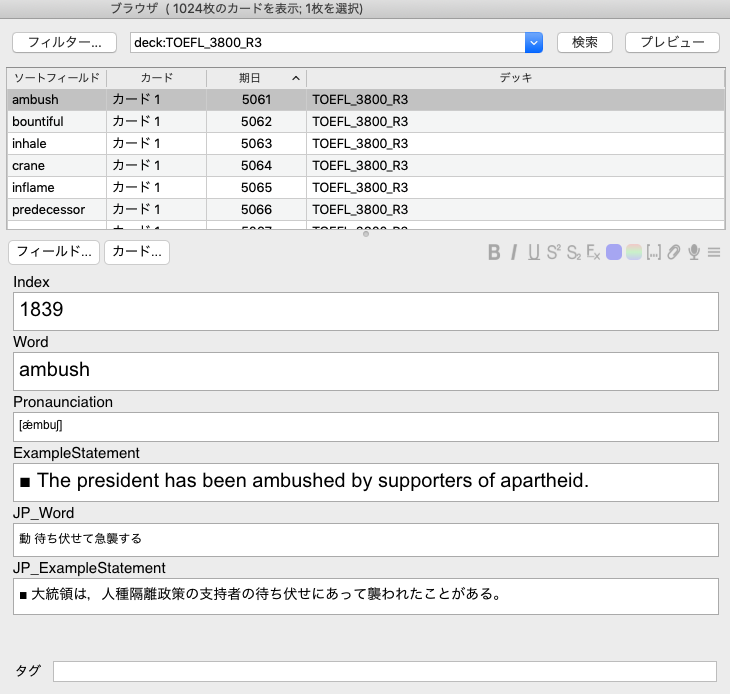Open the rainbow color picker swatch
Screen dimensions: 730x694
[x=634, y=252]
